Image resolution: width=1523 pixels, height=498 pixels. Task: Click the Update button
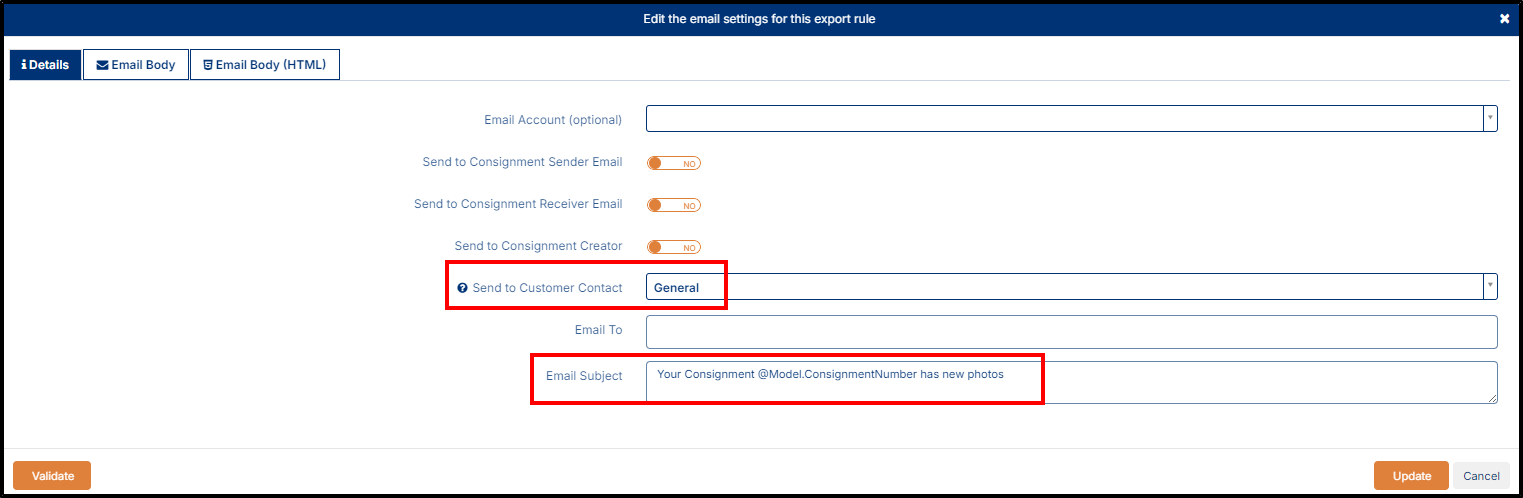(1411, 476)
